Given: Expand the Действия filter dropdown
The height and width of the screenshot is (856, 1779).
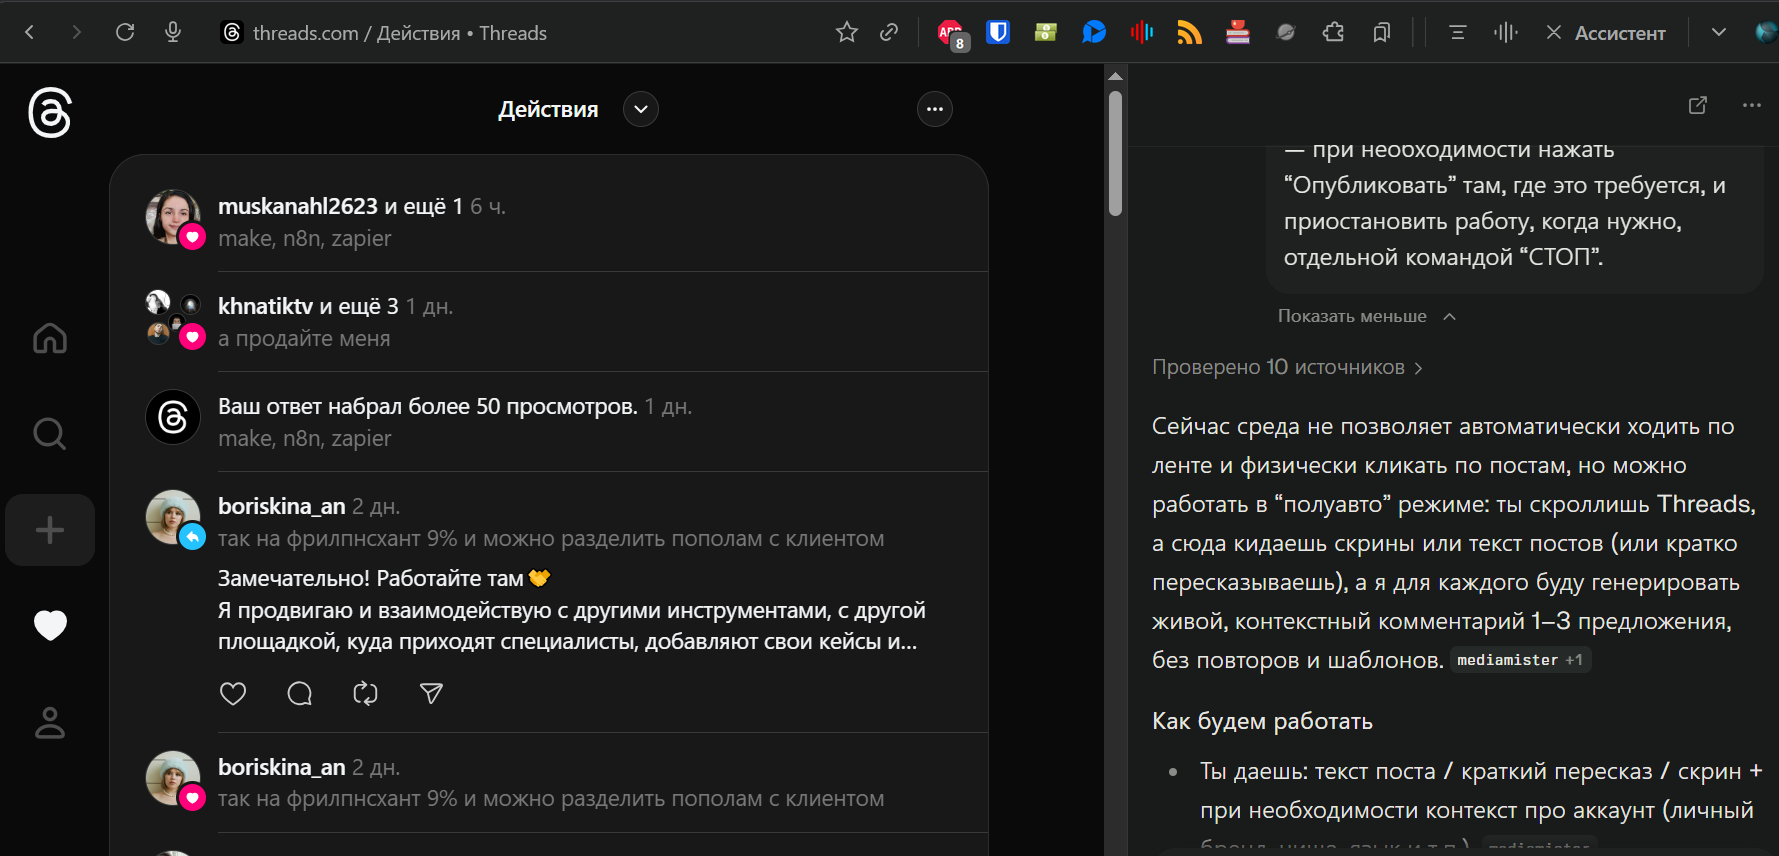Looking at the screenshot, I should [x=641, y=109].
